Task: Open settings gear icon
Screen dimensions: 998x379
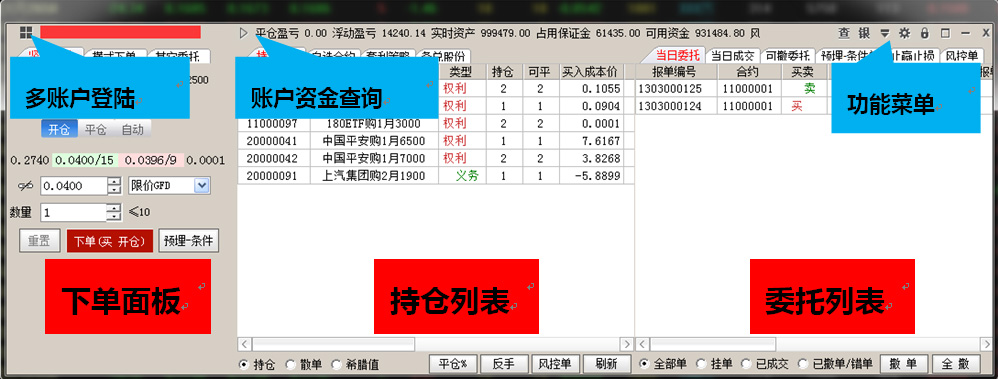Action: coord(904,33)
